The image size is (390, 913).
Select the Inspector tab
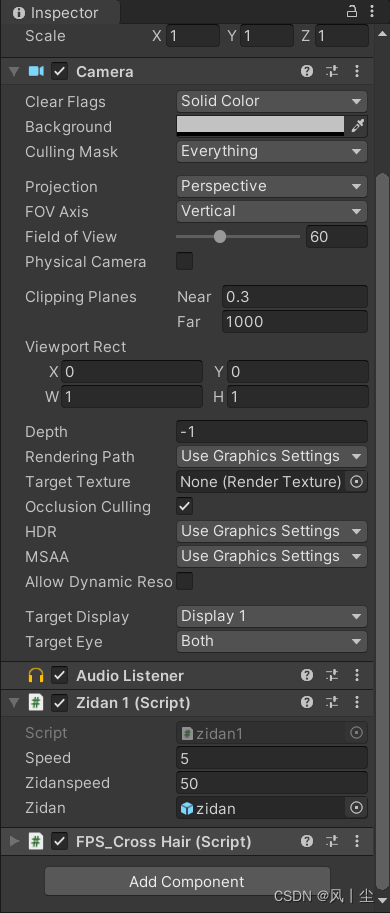pos(57,12)
